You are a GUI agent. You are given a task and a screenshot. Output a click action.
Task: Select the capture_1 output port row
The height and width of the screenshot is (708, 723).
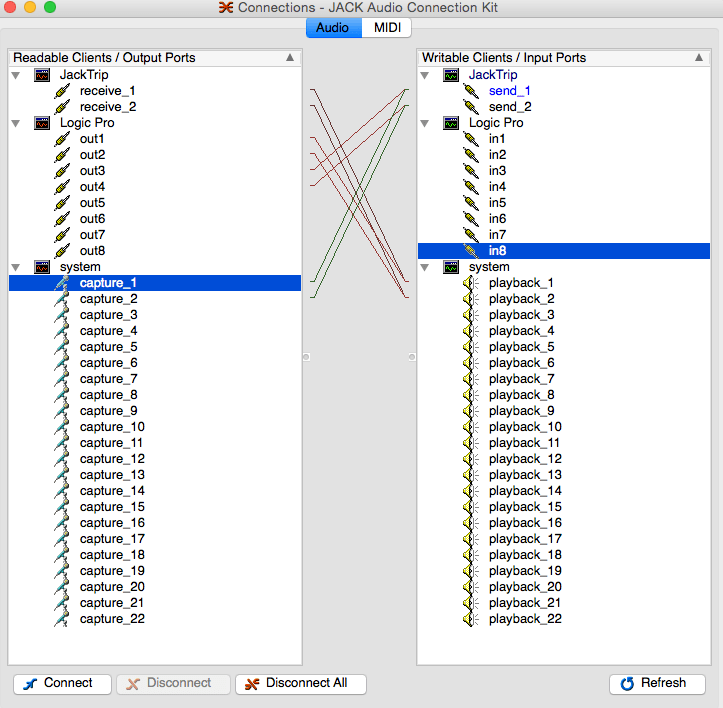[x=155, y=283]
